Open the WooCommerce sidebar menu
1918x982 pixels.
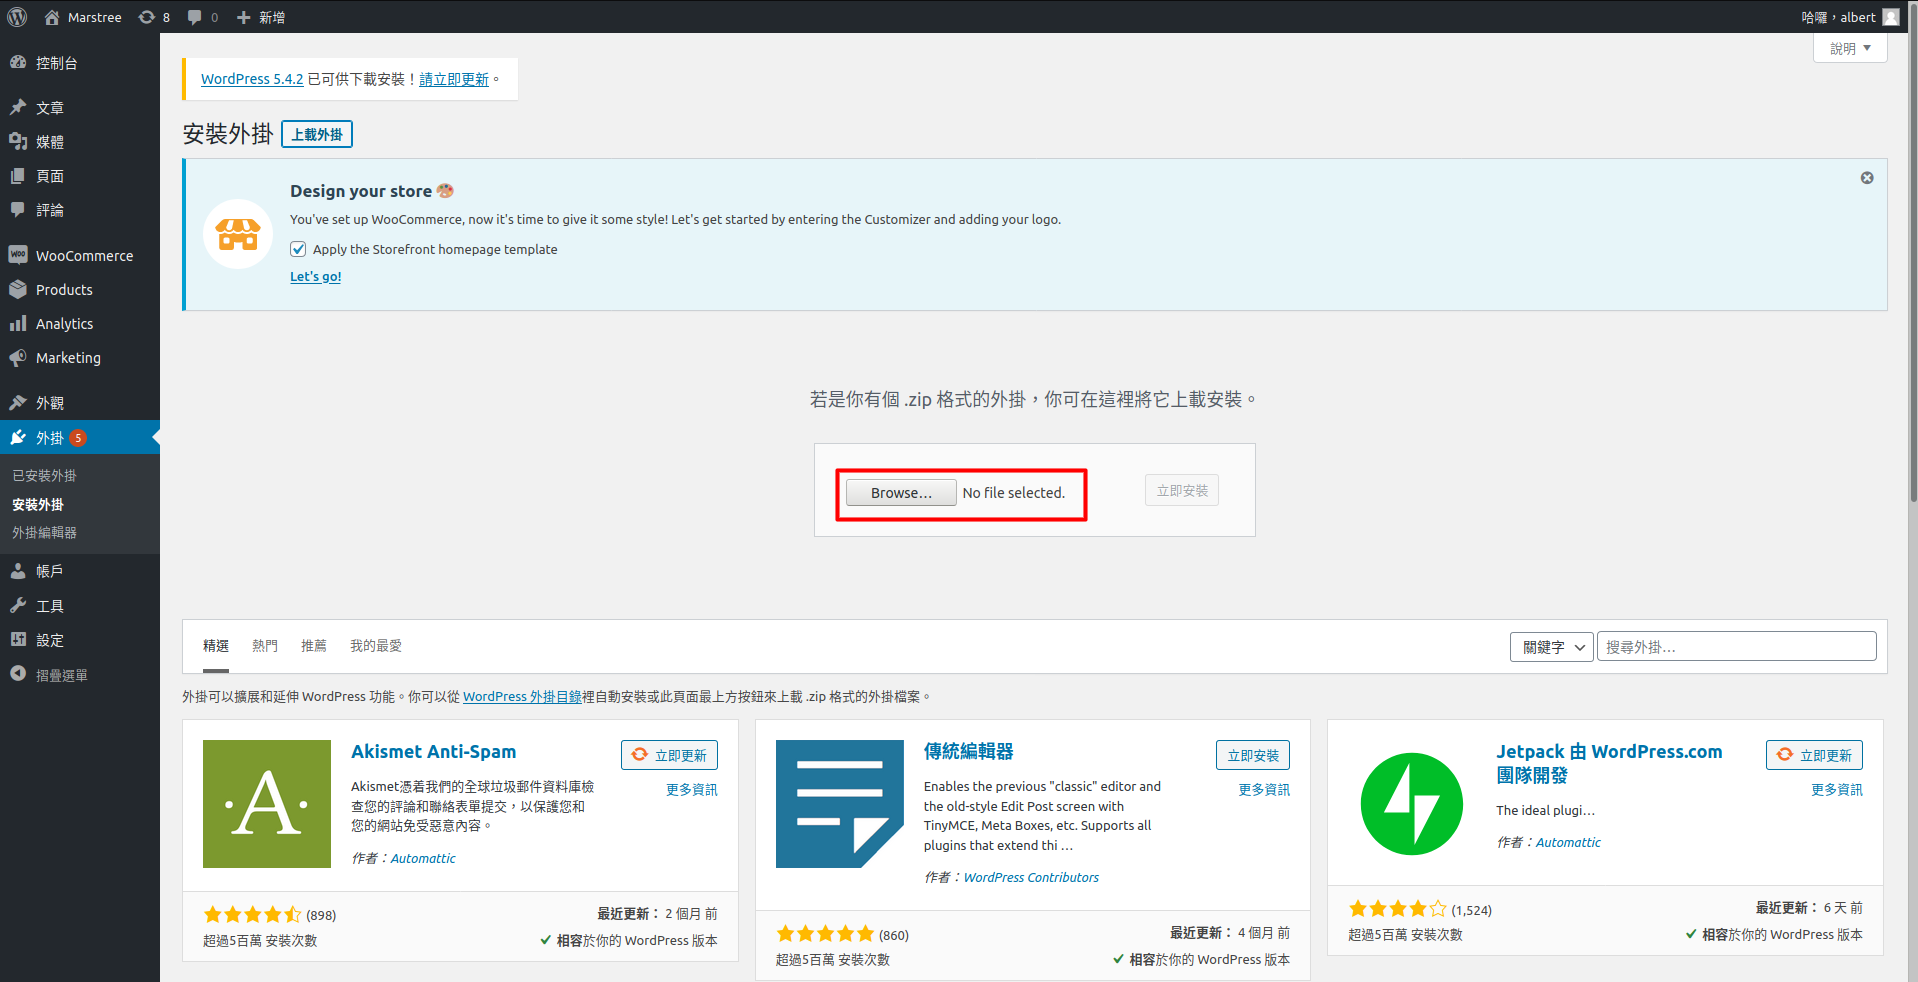point(84,256)
